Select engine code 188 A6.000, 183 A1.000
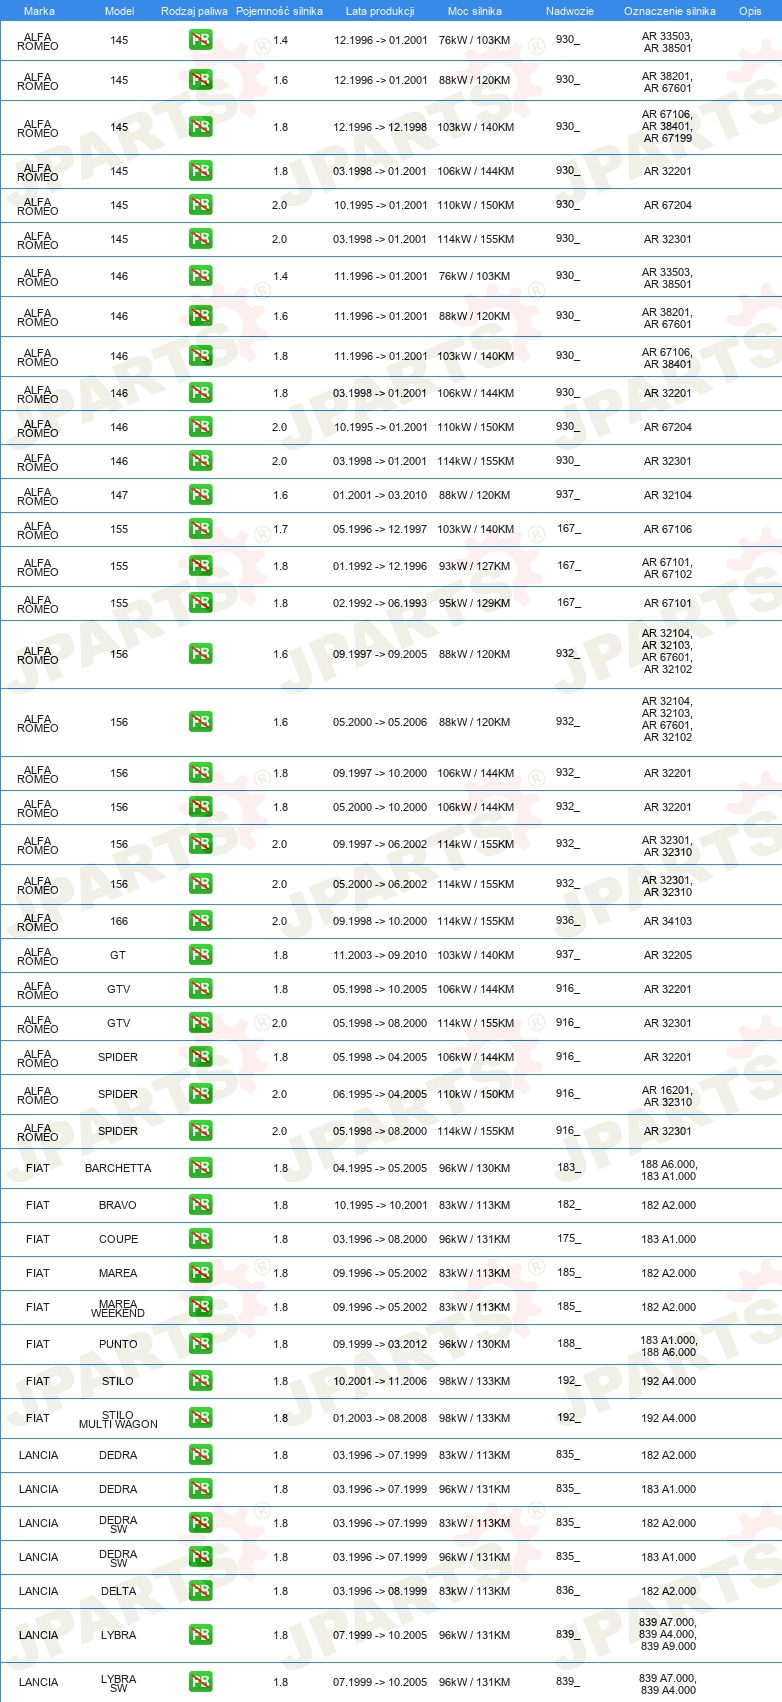782x1702 pixels. pos(669,1170)
